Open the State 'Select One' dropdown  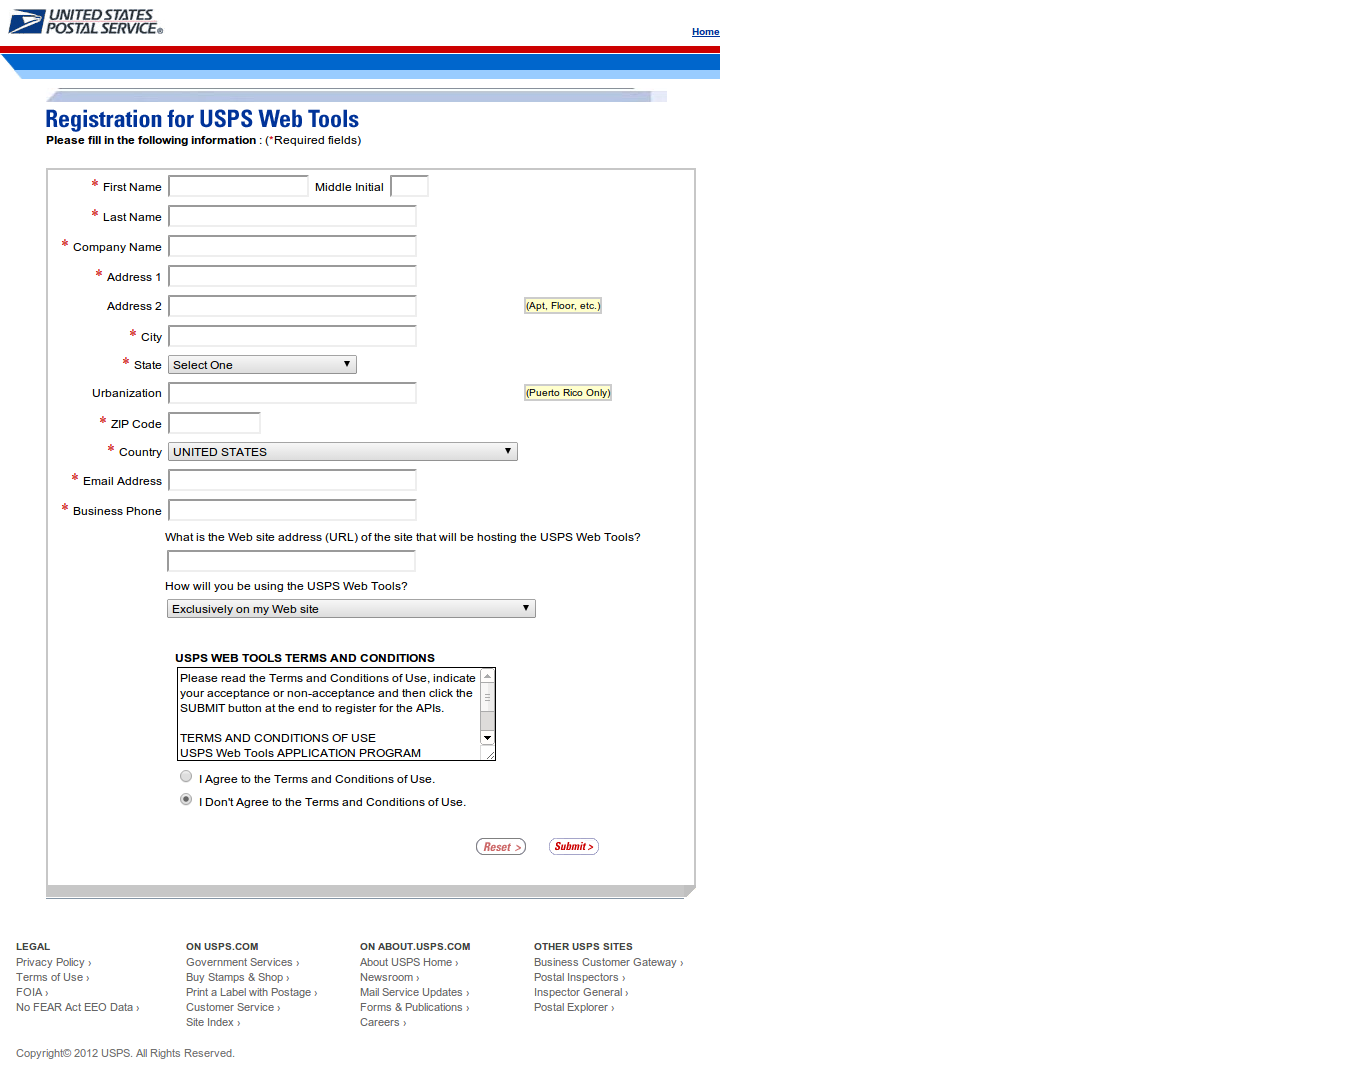[262, 365]
